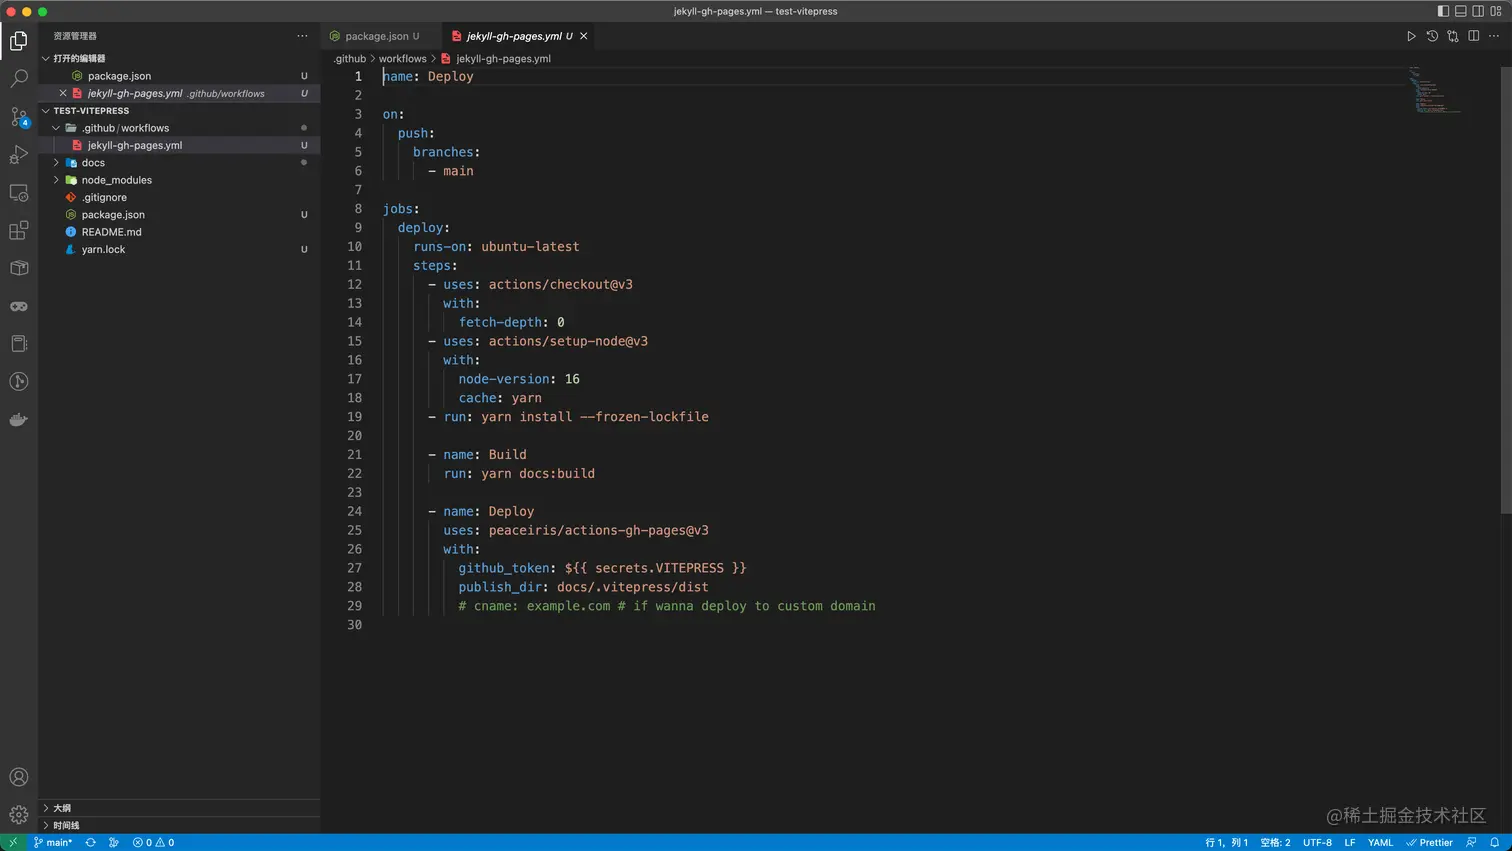
Task: Close the jekyll-gh-pages.yml tab
Action: tap(583, 36)
